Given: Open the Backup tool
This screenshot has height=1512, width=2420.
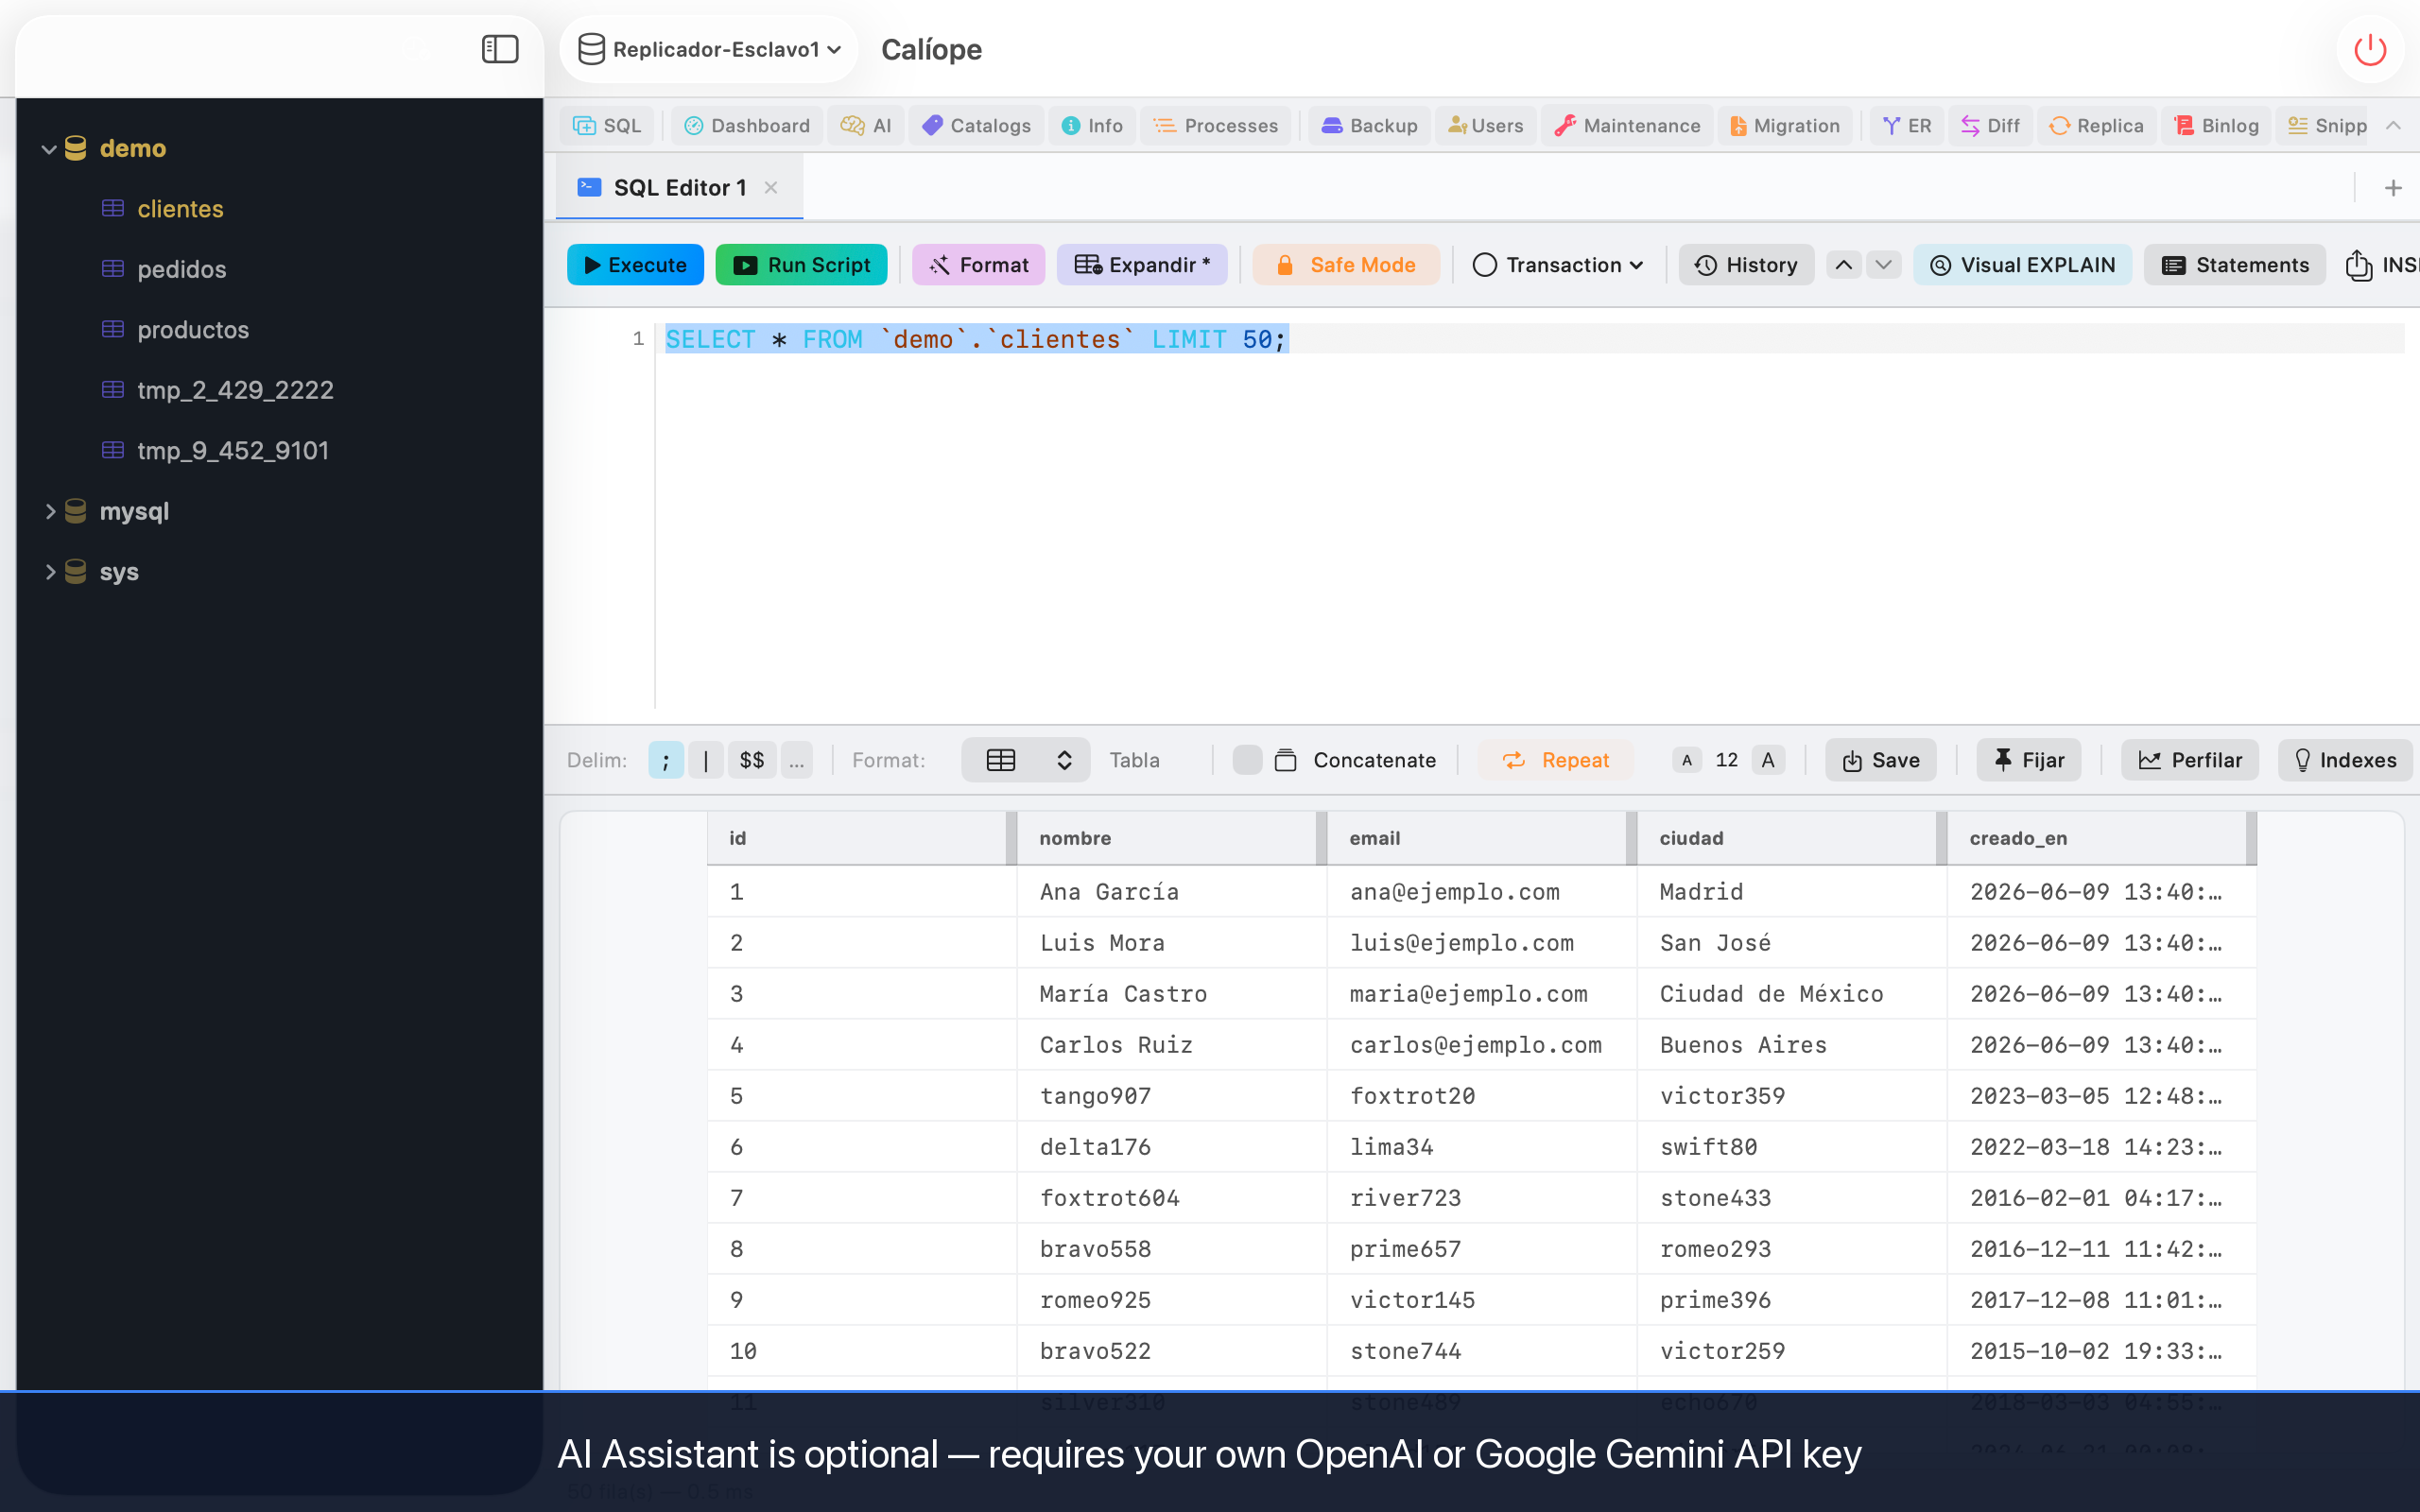Looking at the screenshot, I should point(1369,125).
